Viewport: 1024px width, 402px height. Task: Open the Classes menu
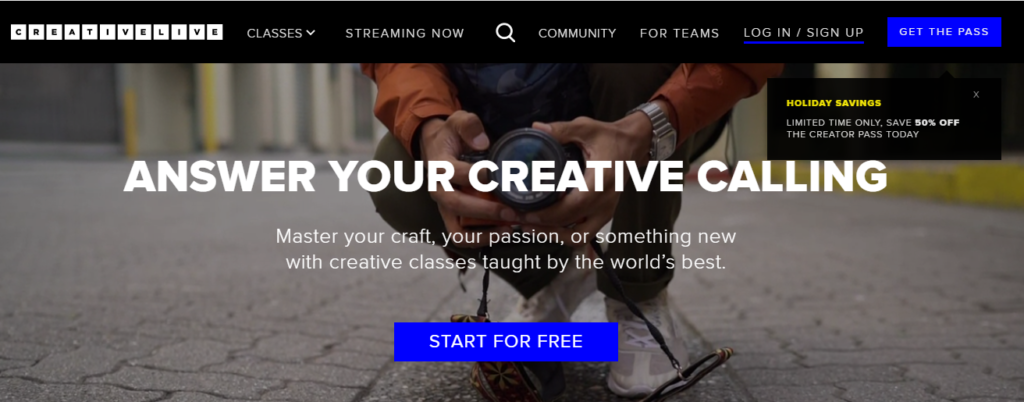tap(281, 33)
